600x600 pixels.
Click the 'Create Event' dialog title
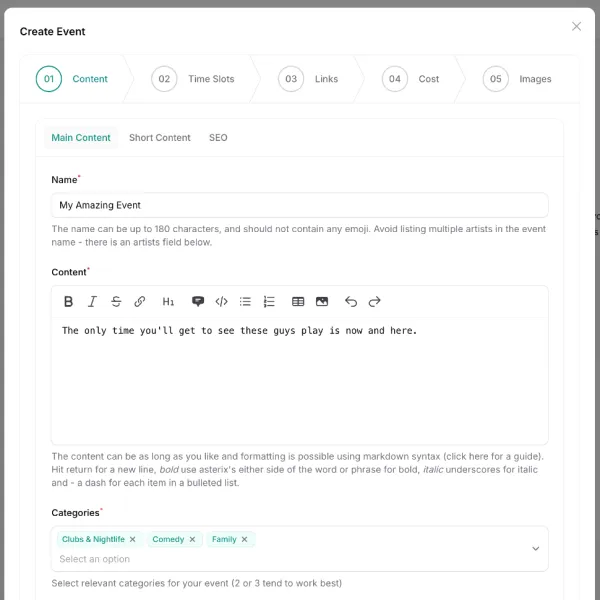pos(52,31)
